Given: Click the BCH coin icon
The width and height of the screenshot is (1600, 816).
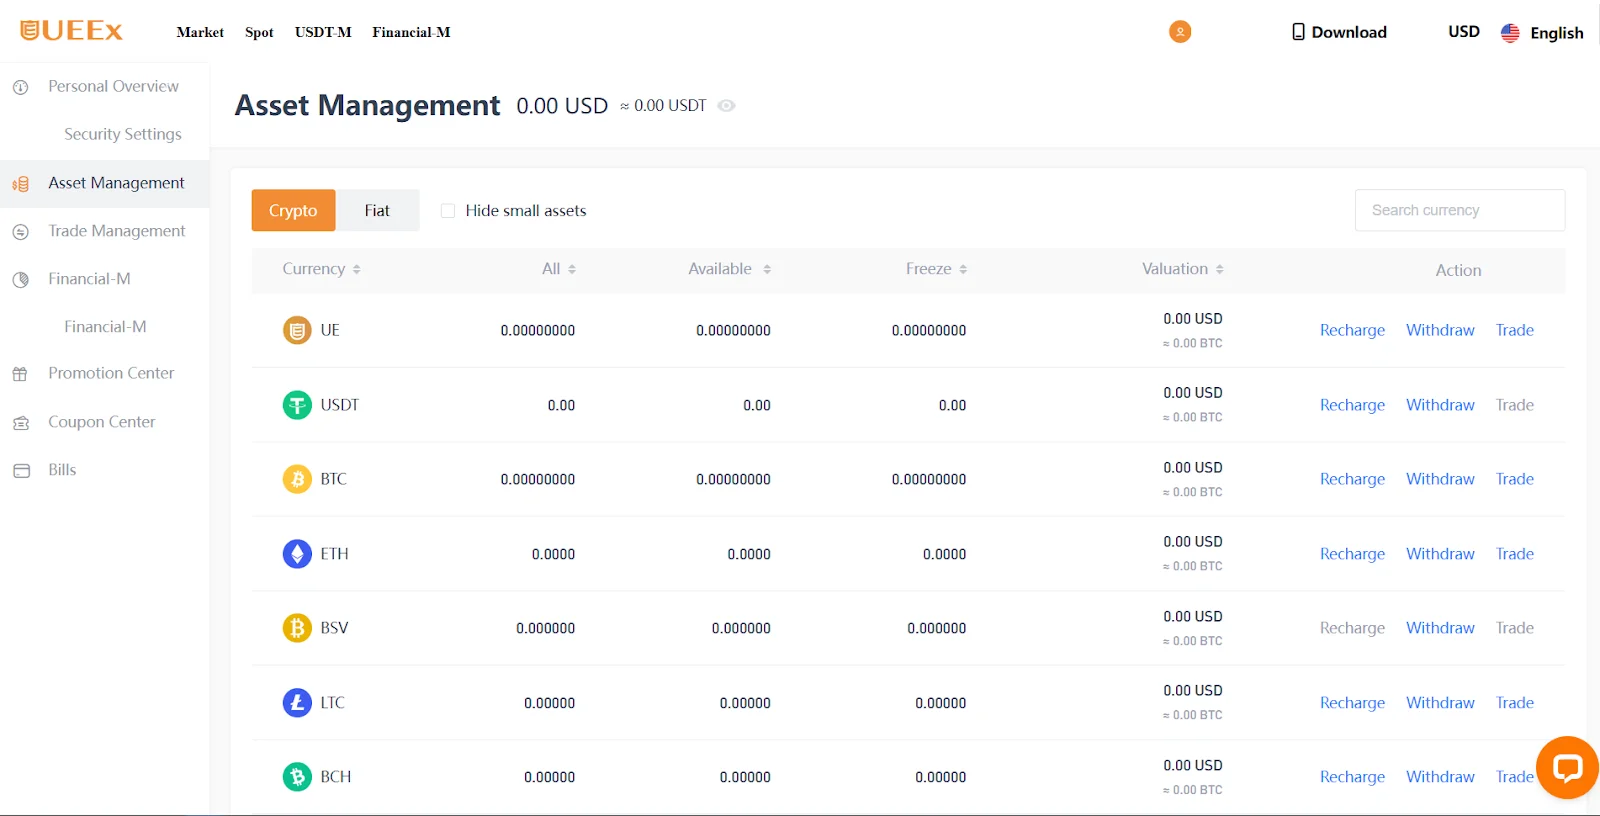Looking at the screenshot, I should [297, 777].
